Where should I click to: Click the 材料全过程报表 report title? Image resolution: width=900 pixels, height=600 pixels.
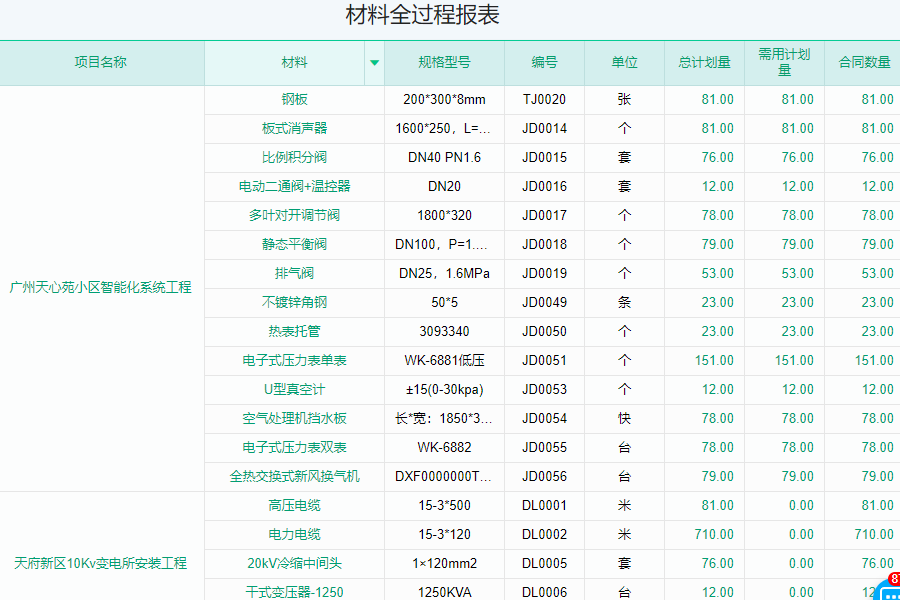pos(422,16)
